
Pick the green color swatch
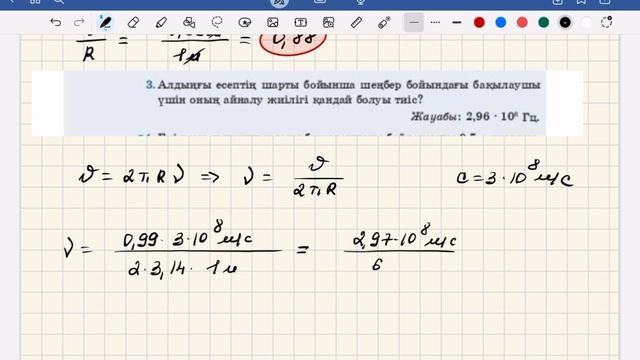pos(544,22)
